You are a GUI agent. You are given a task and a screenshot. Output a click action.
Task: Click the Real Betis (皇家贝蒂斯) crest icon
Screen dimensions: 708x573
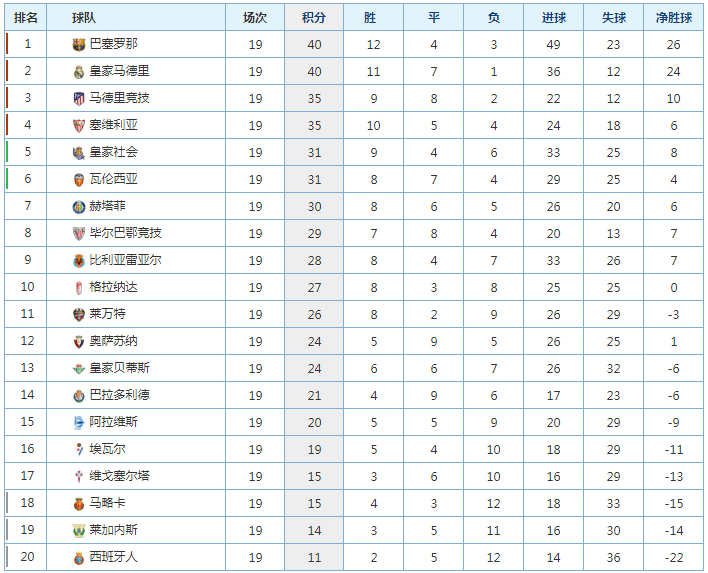[x=79, y=368]
